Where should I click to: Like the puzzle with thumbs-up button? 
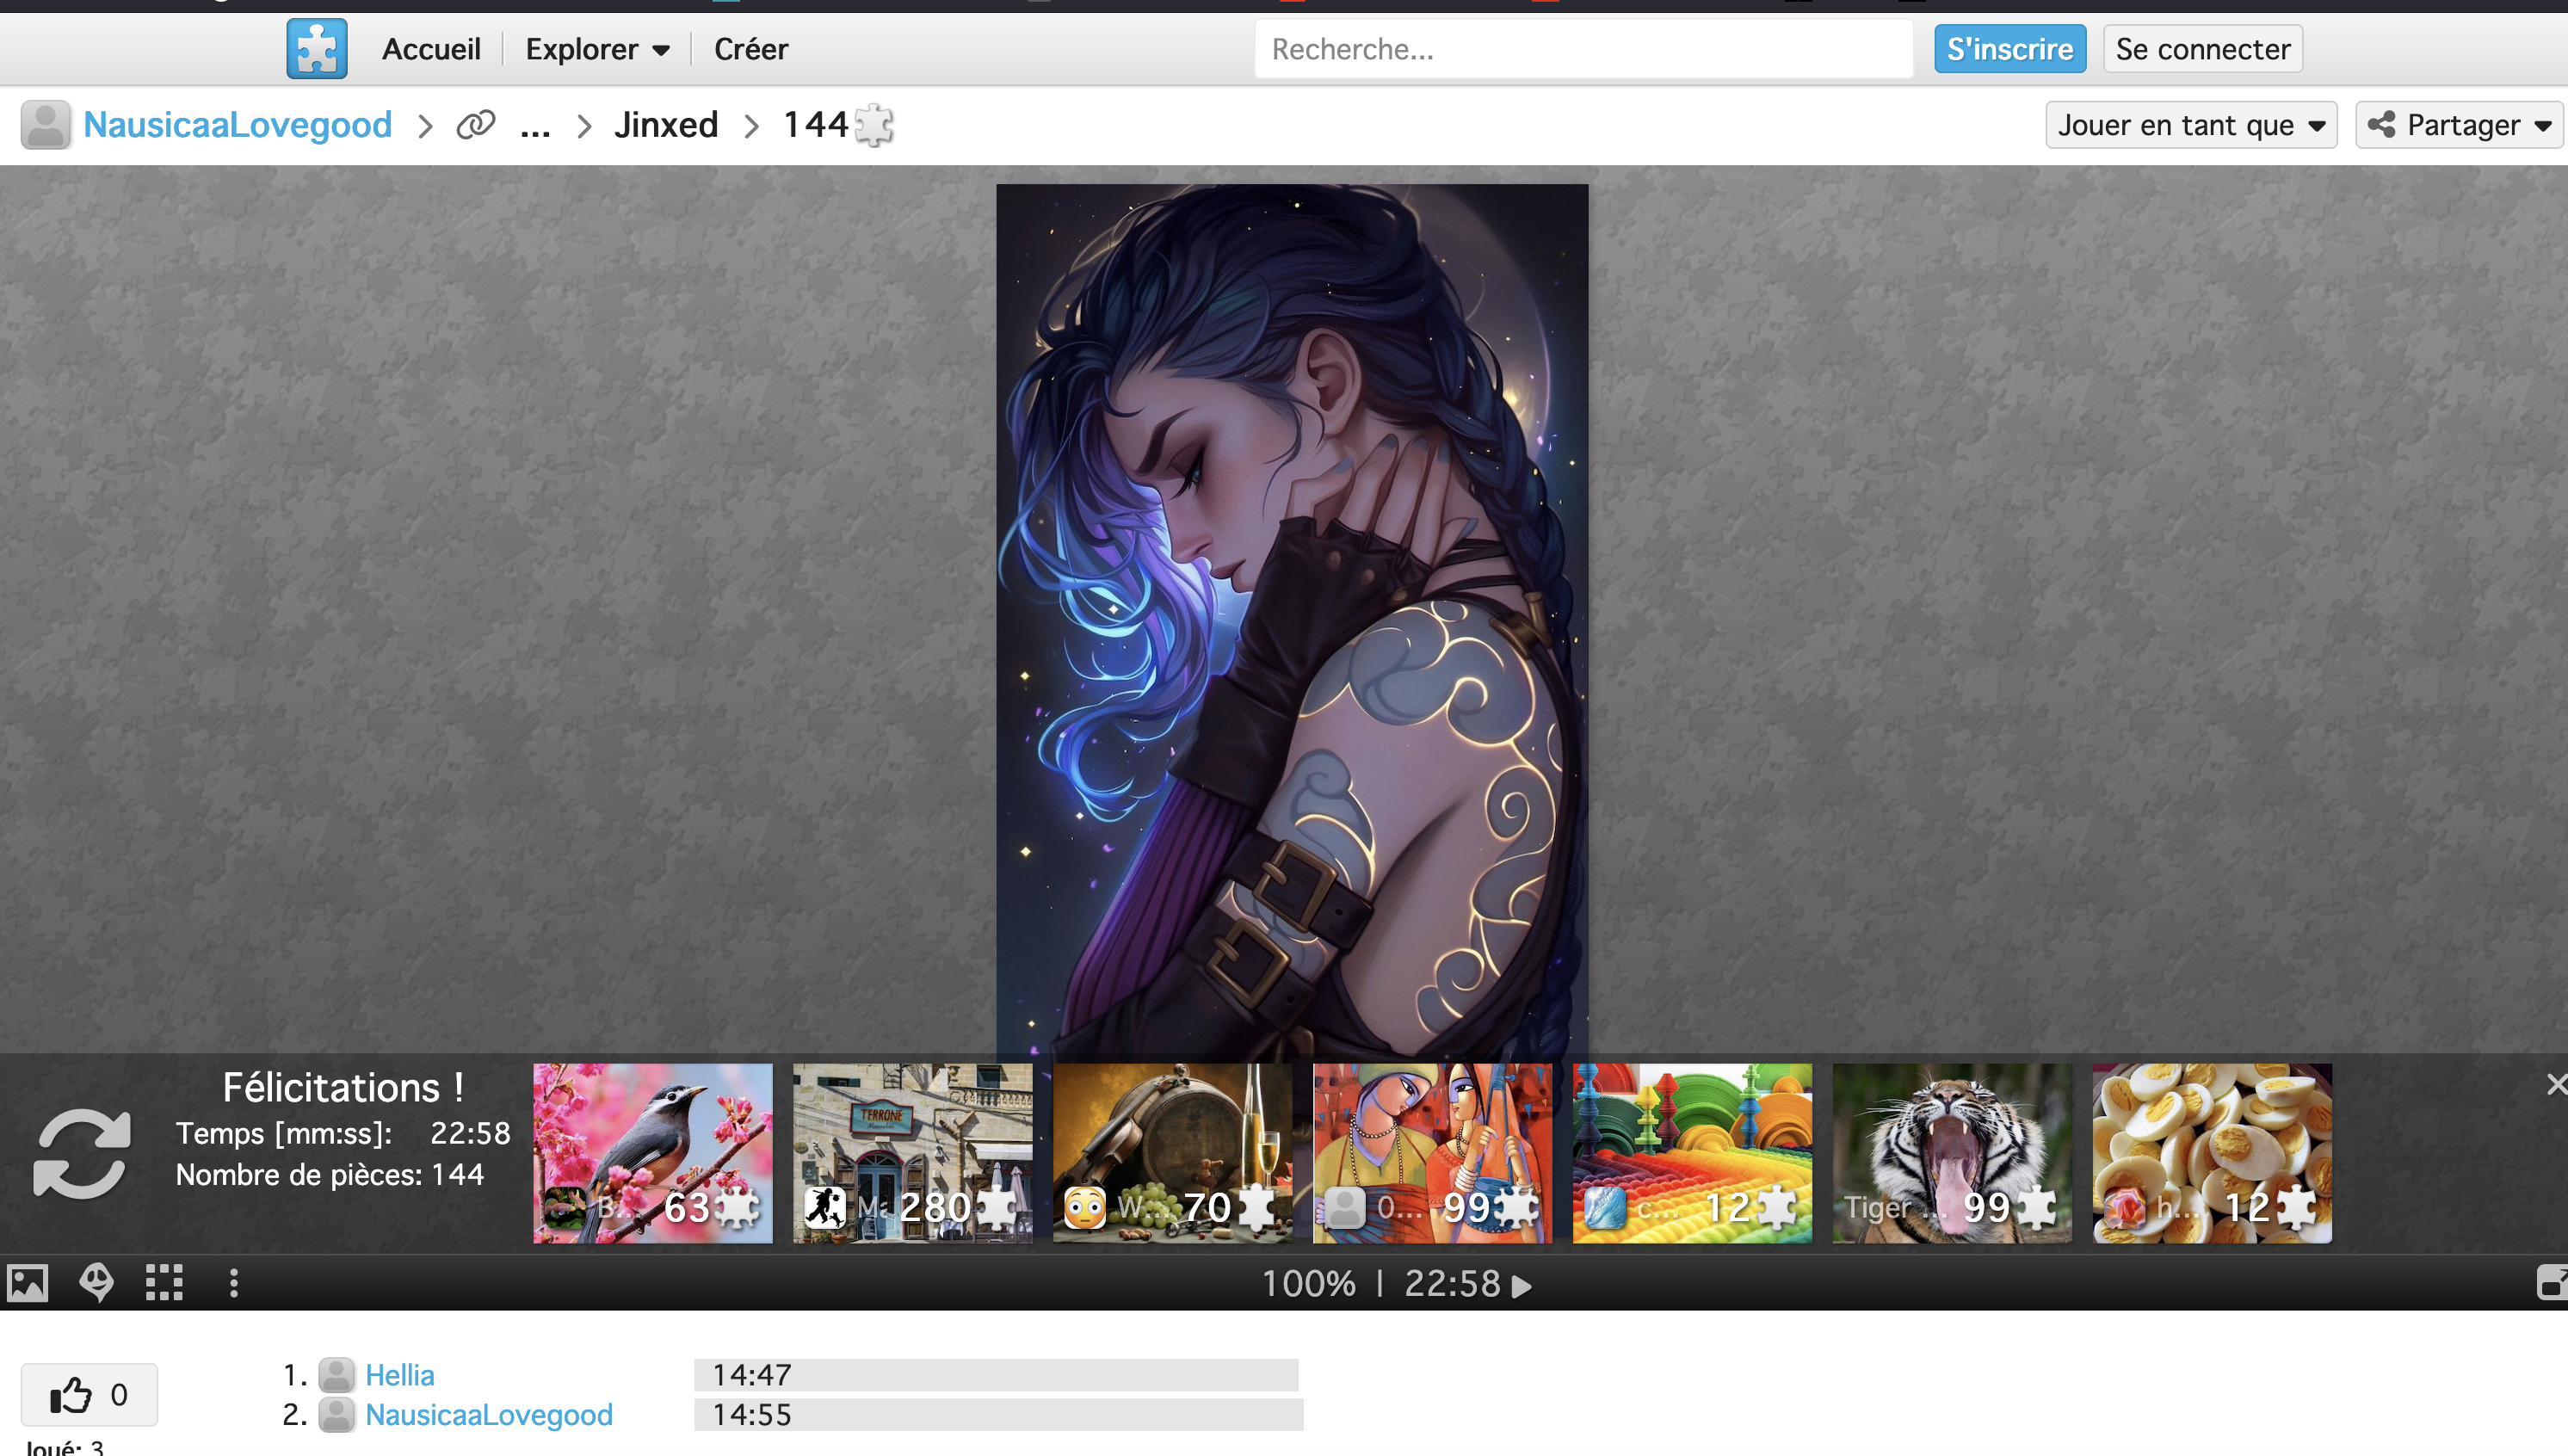click(x=89, y=1394)
